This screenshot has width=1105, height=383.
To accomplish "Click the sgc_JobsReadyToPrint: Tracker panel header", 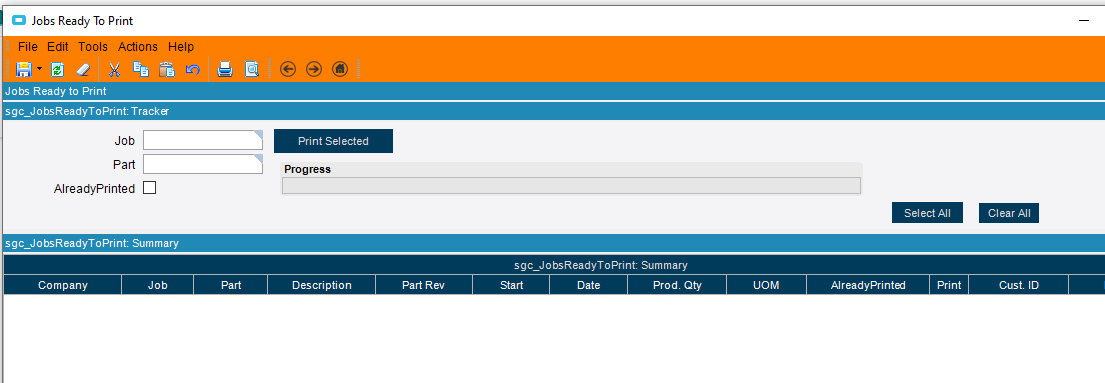I will [x=554, y=111].
